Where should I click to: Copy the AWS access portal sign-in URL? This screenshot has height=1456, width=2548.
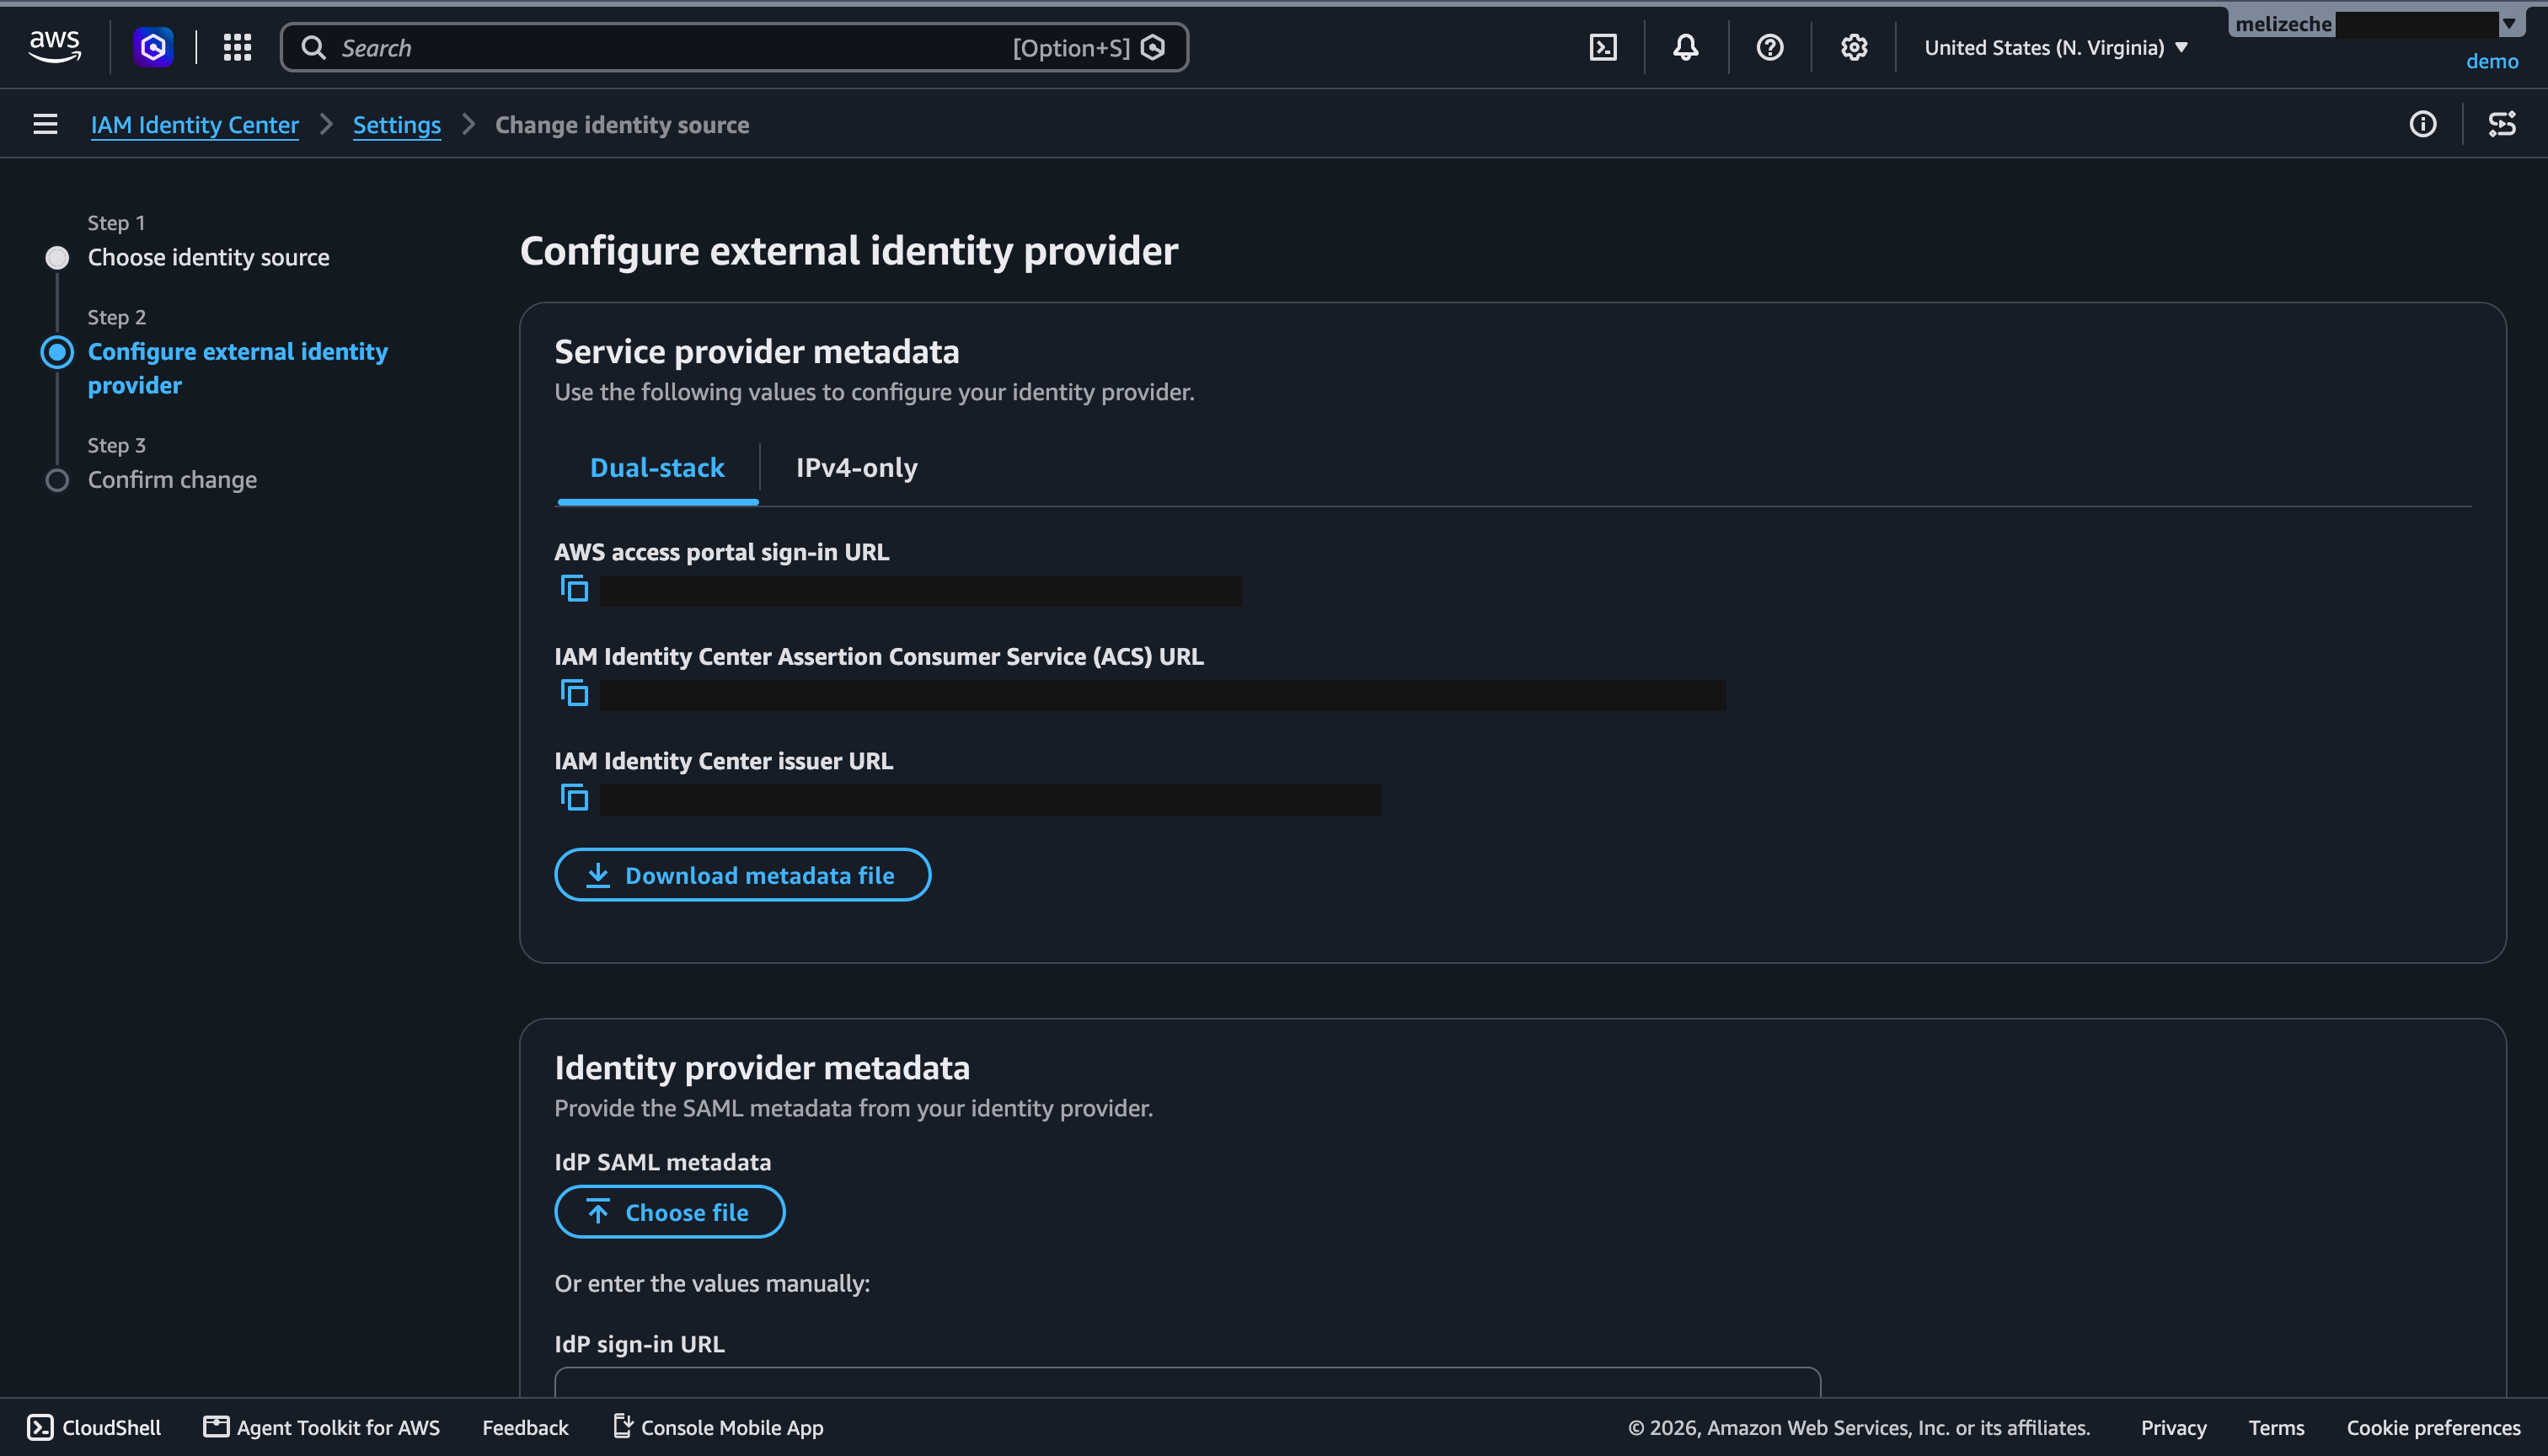pyautogui.click(x=574, y=589)
